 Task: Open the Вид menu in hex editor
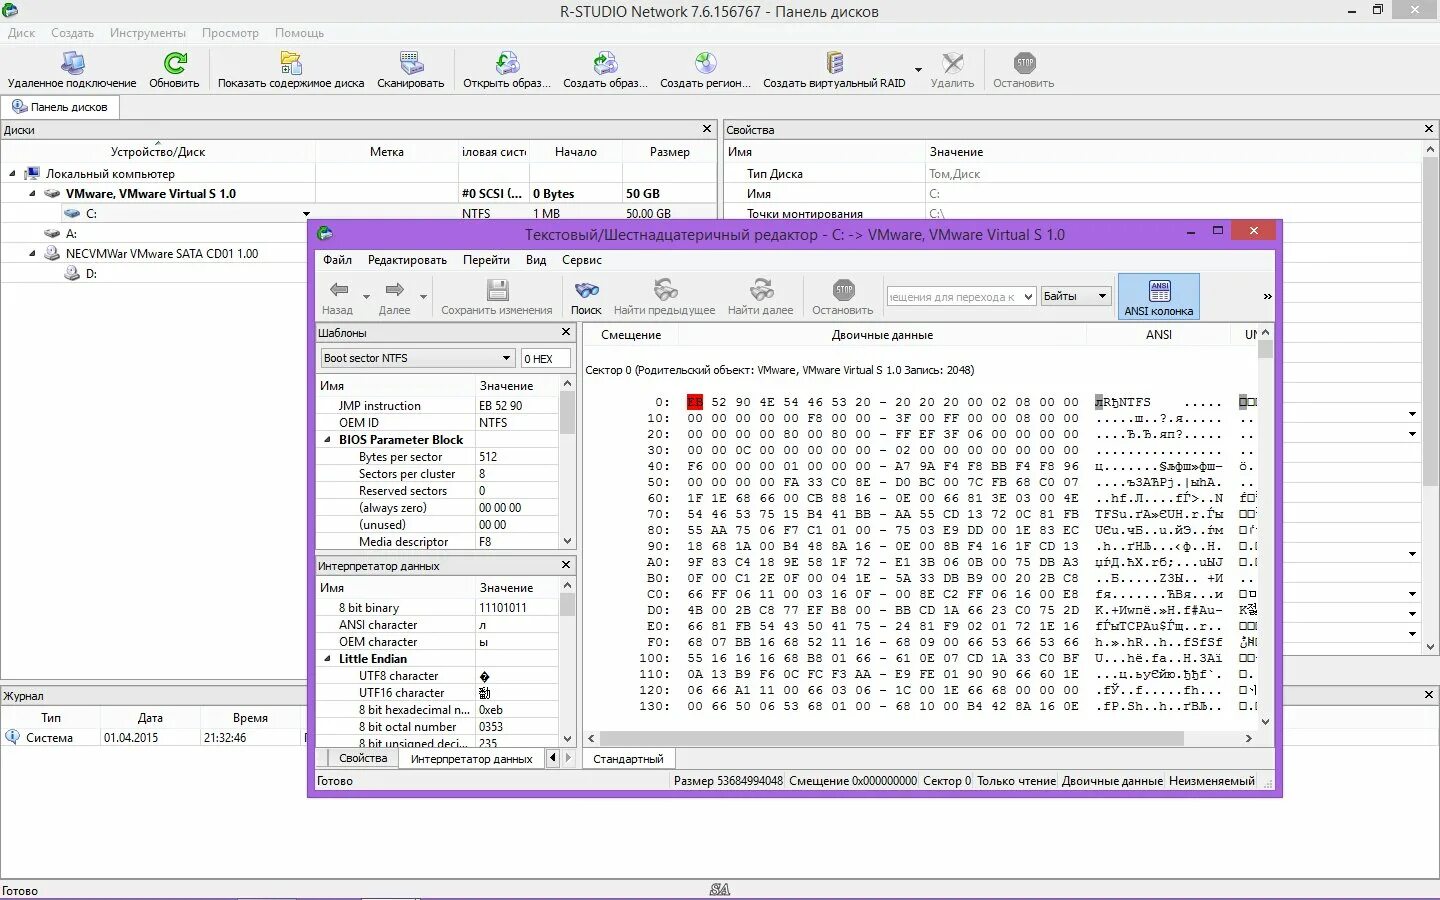pos(536,260)
